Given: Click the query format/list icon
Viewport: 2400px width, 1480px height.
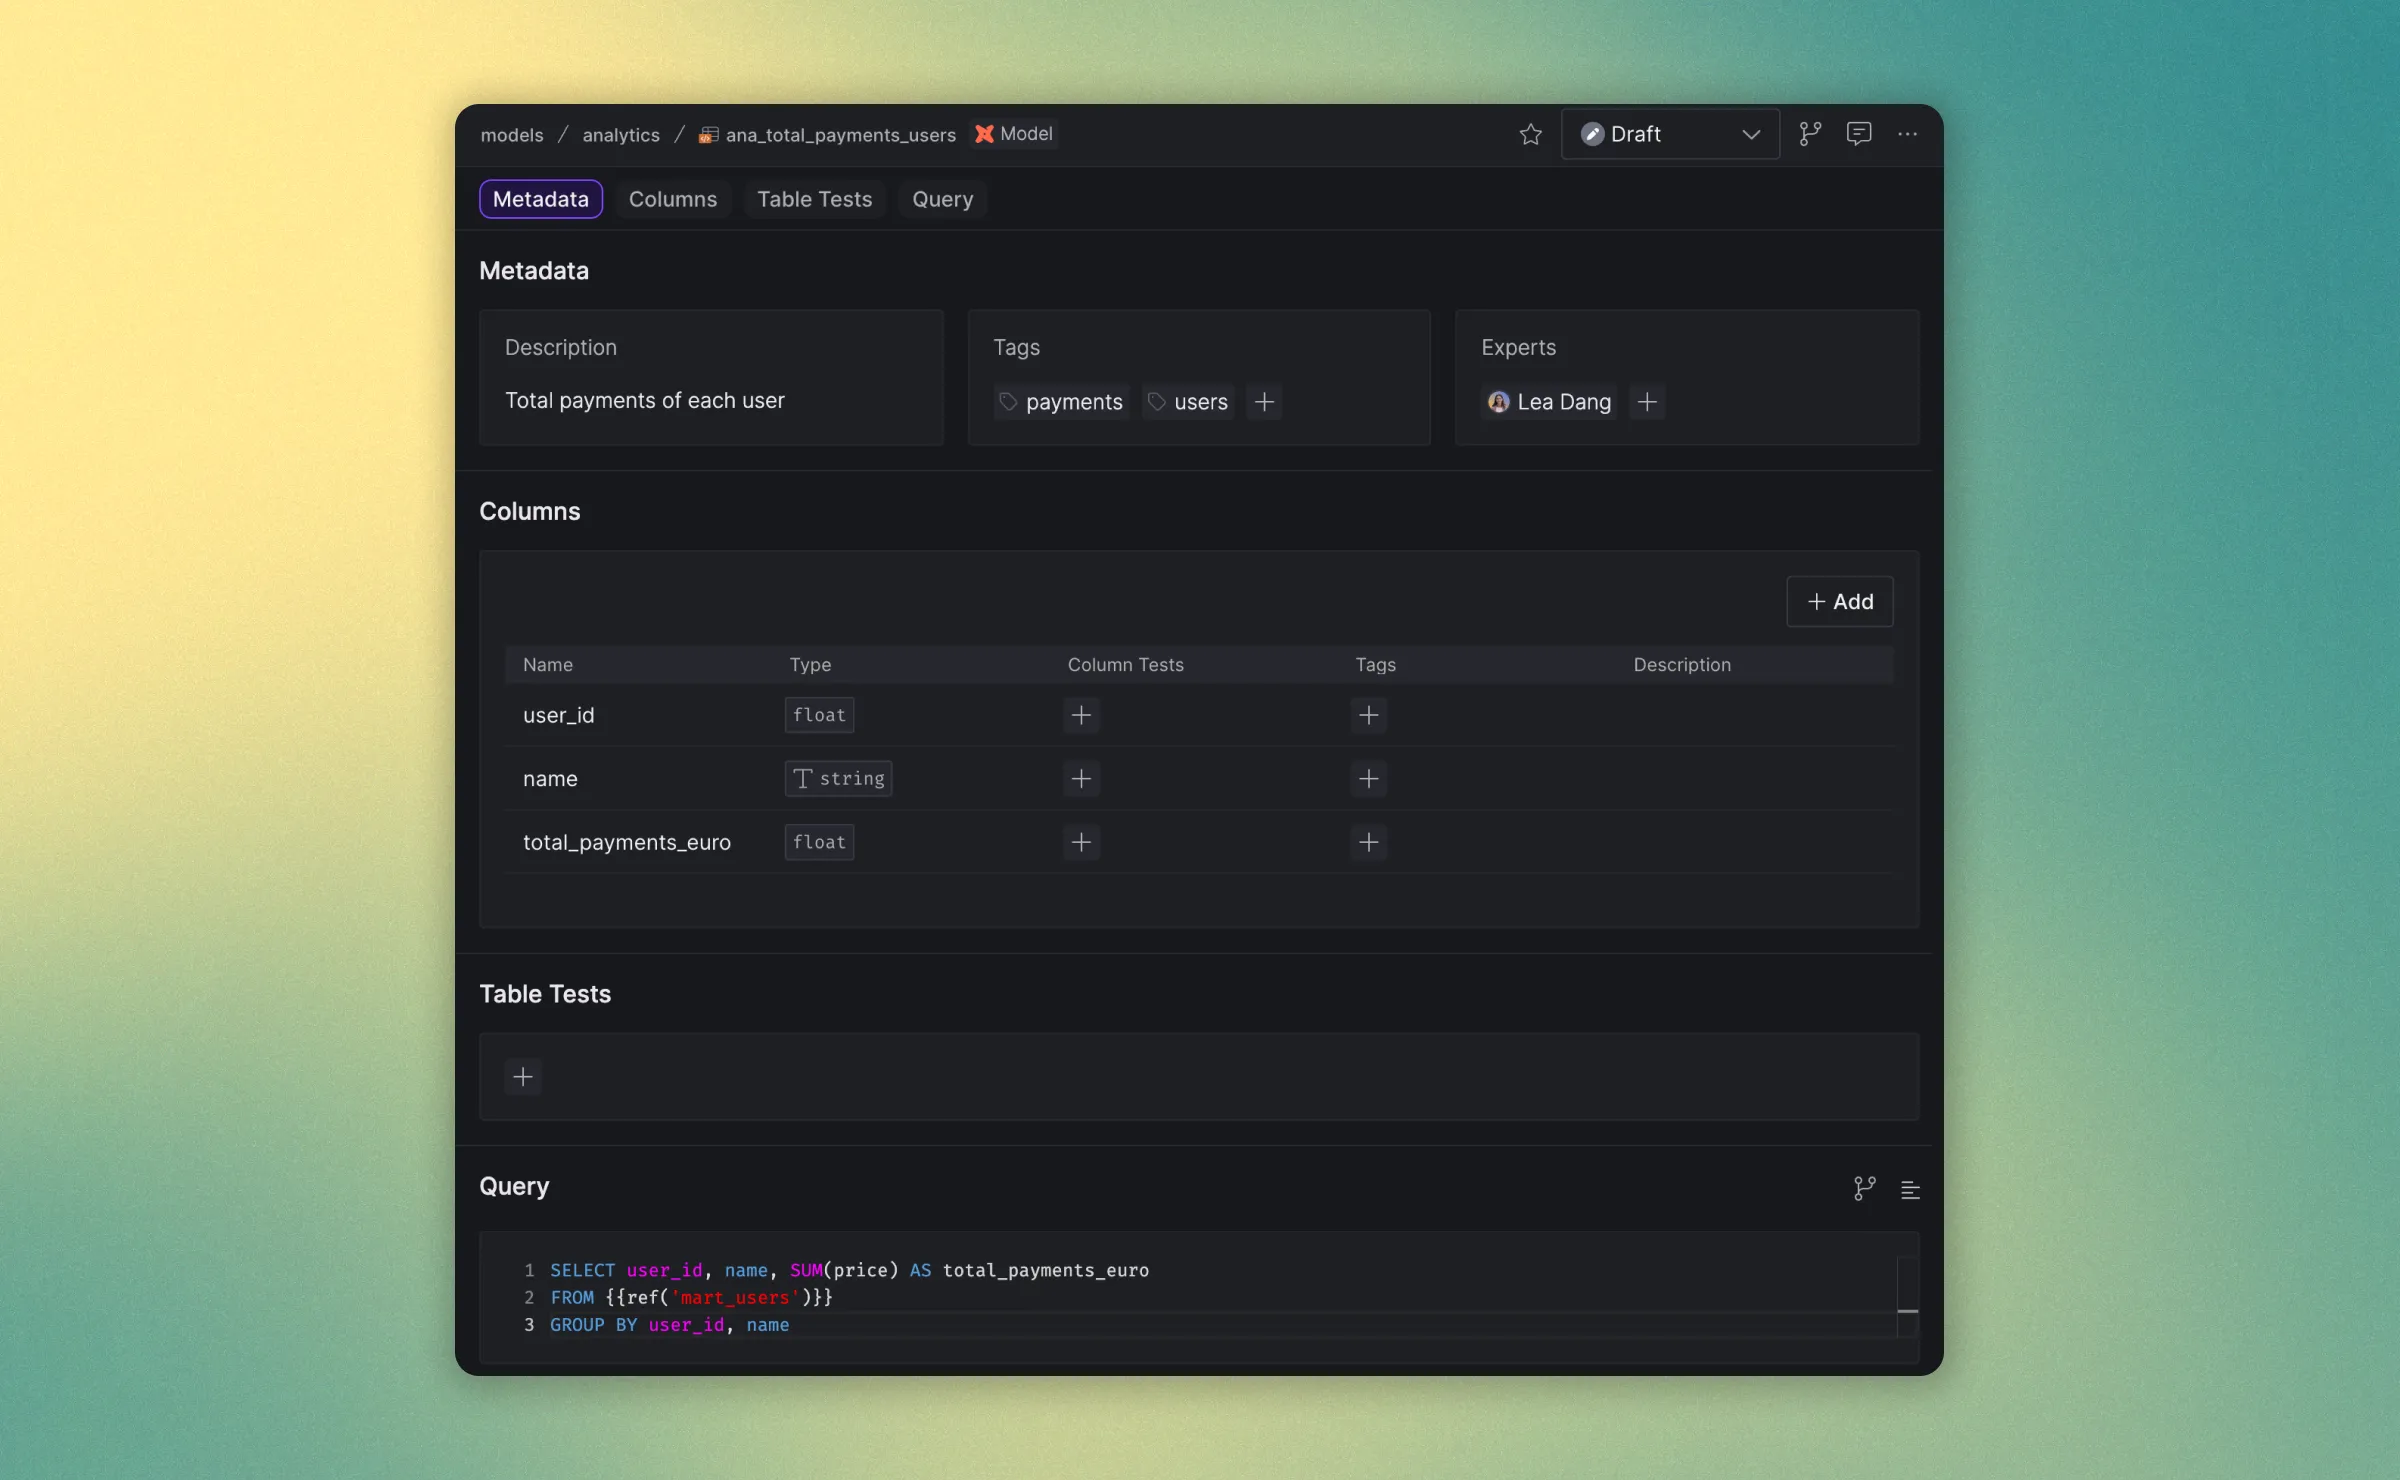Looking at the screenshot, I should tap(1908, 1187).
